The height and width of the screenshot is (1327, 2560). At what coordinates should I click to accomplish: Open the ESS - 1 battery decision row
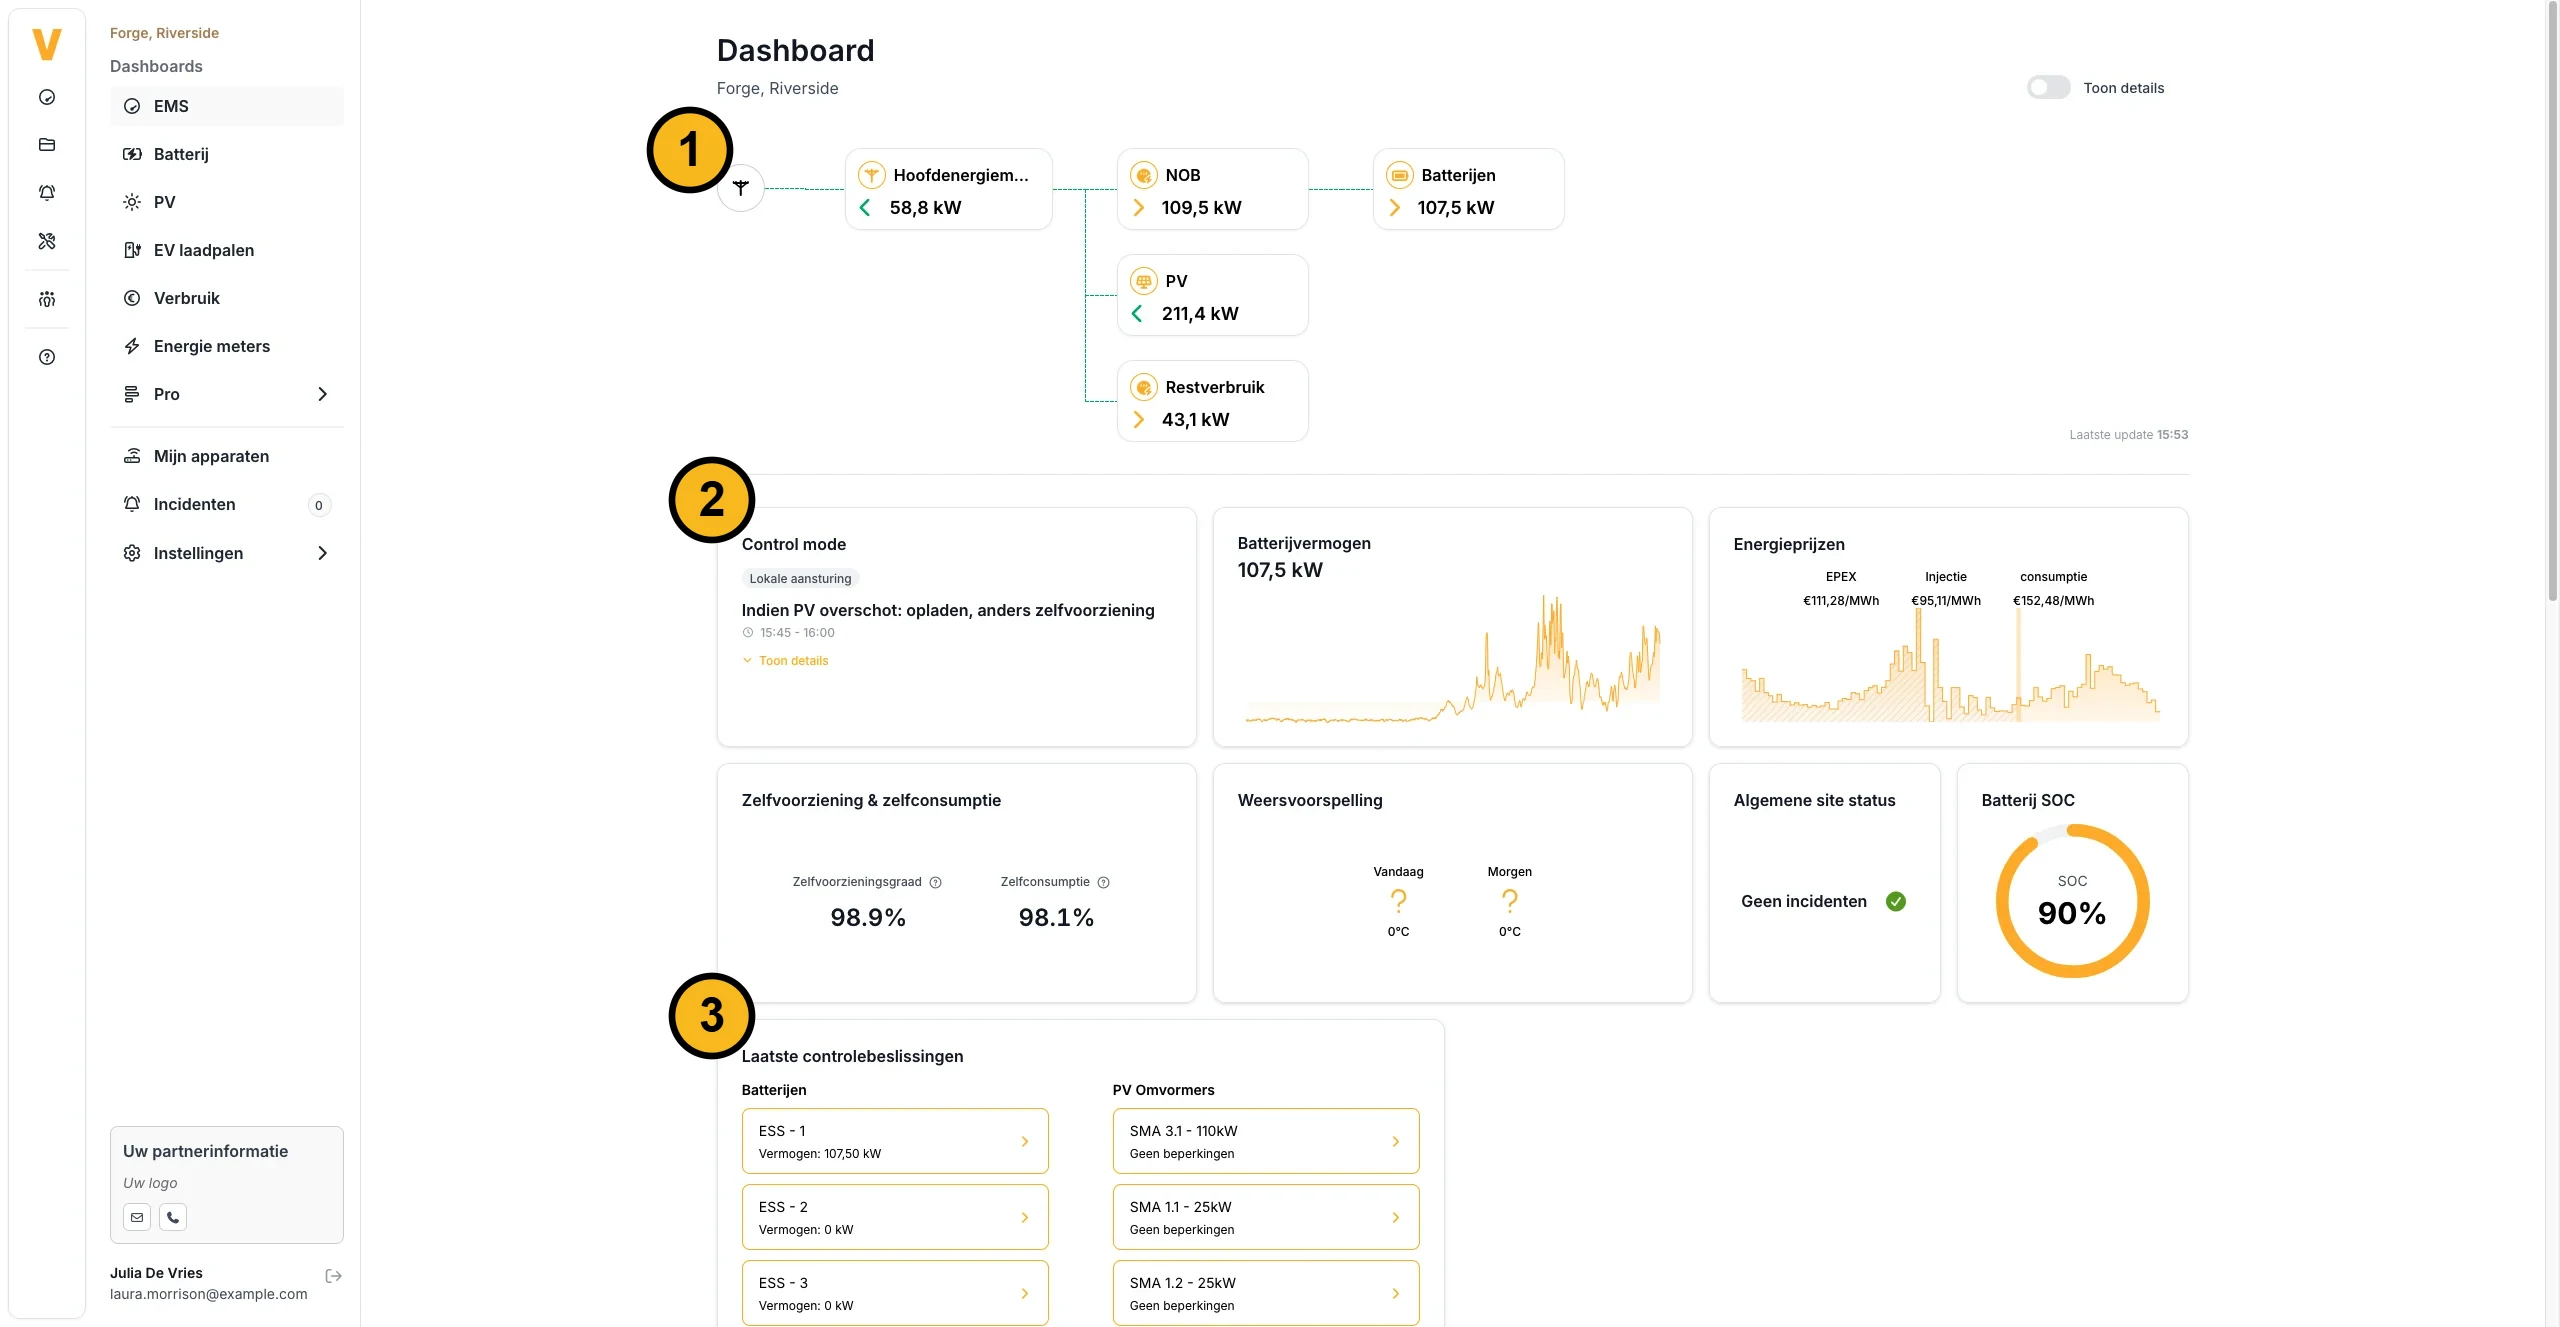click(895, 1141)
